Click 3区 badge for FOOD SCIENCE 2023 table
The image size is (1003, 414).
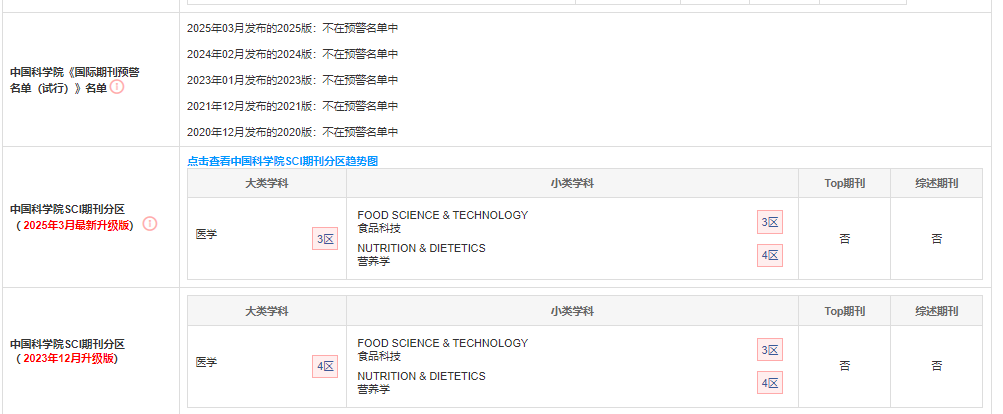tap(770, 350)
